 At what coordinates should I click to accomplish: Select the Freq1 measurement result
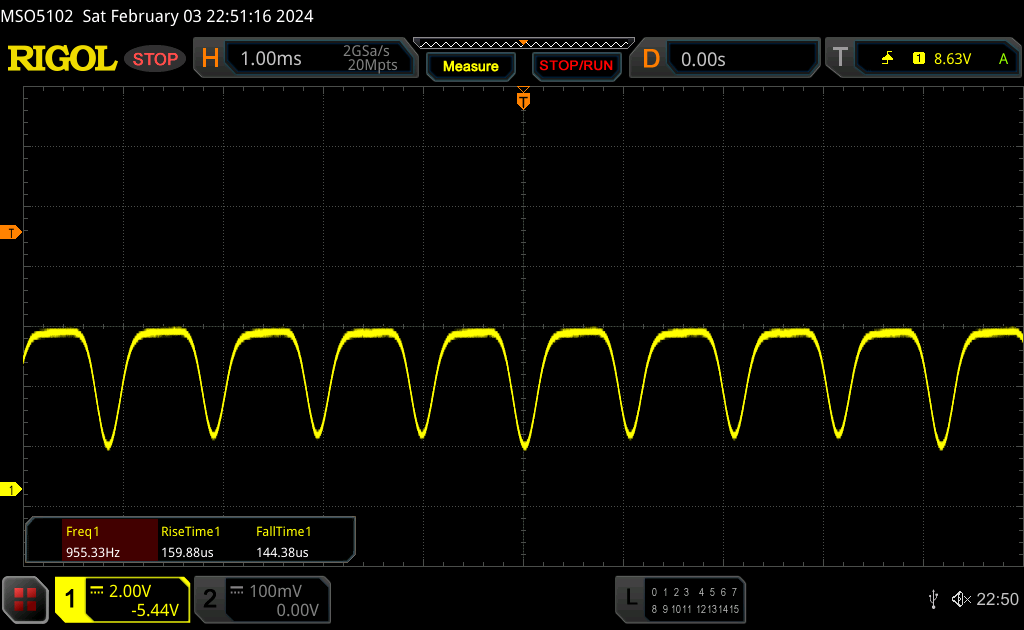(93, 541)
